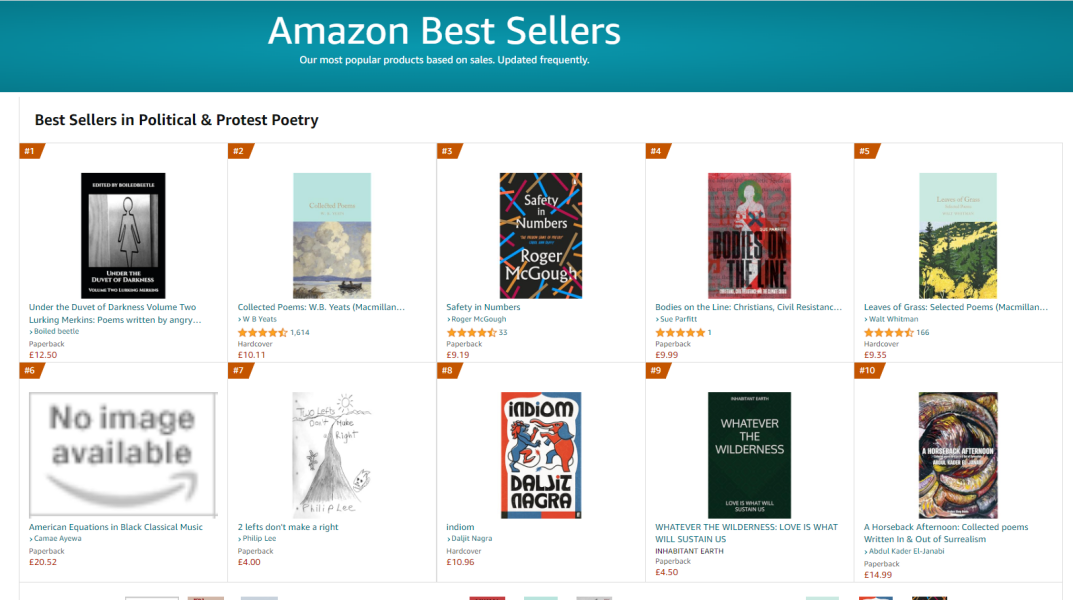Visit the Roger McGough author page link
Screen dimensions: 1073x600
pyautogui.click(x=478, y=319)
